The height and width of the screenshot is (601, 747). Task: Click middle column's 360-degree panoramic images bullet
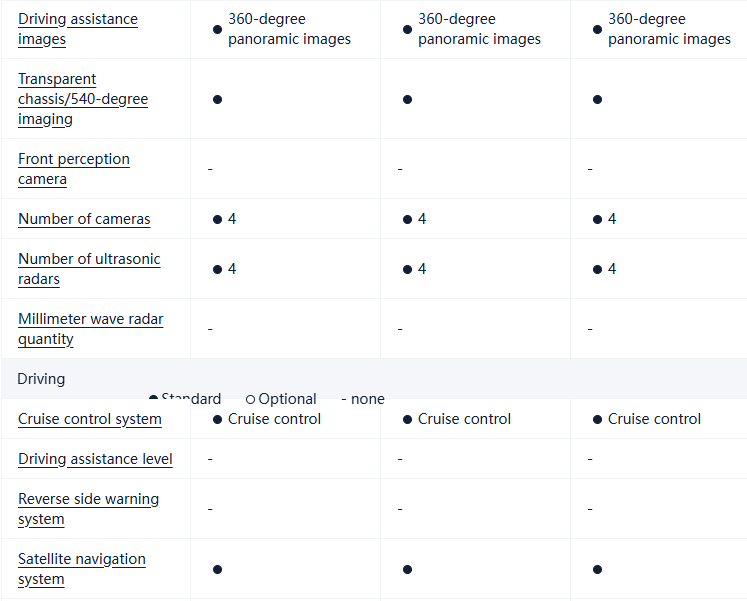407,29
